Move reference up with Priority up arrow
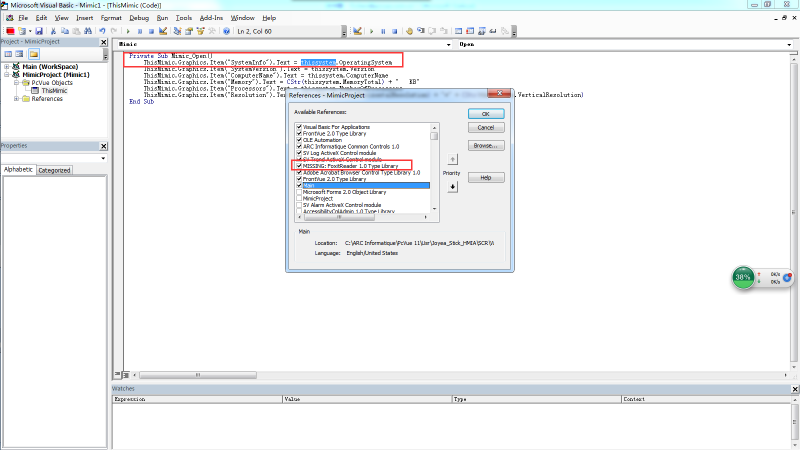The height and width of the screenshot is (450, 800). pos(453,160)
